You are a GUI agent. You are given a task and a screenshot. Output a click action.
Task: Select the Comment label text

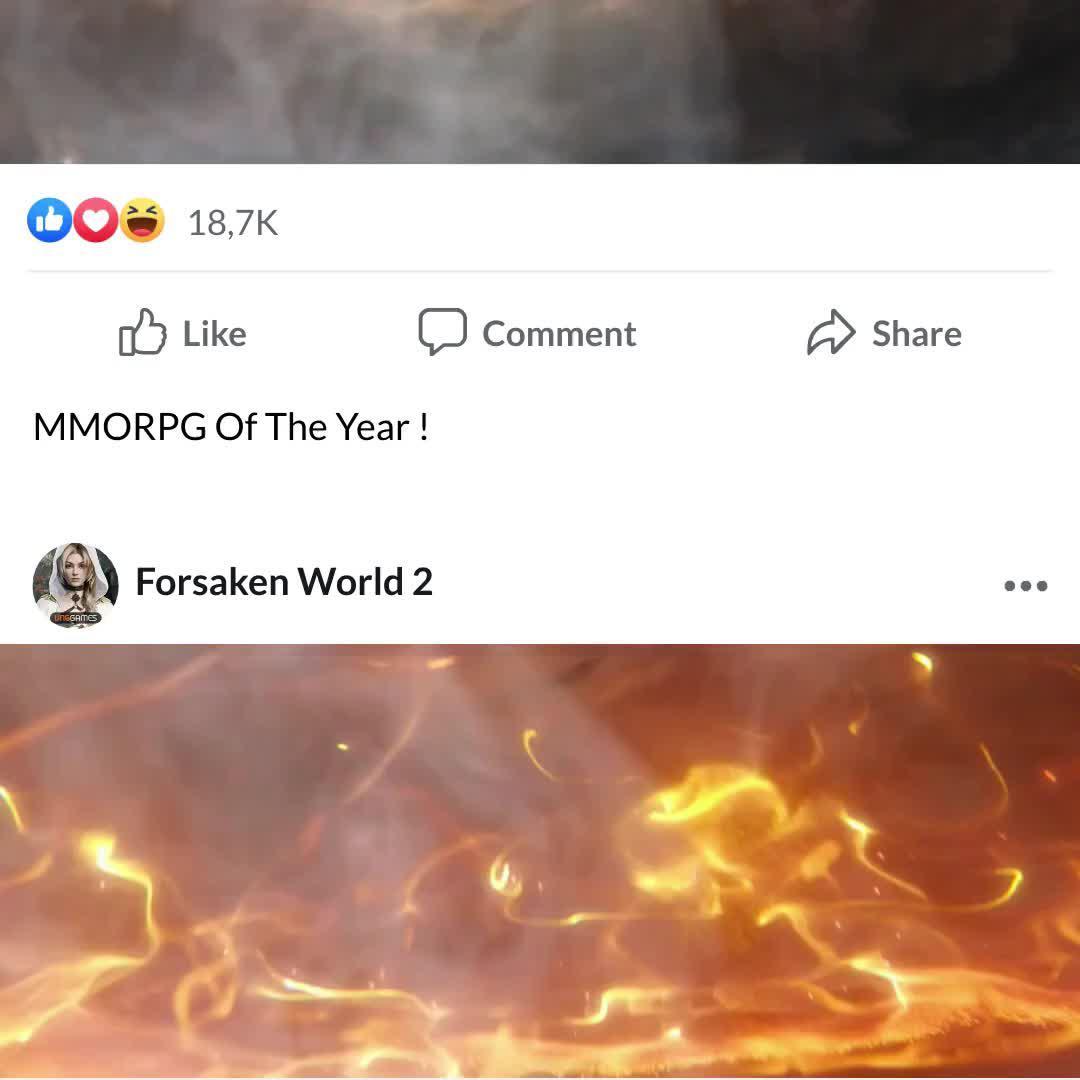(x=559, y=334)
